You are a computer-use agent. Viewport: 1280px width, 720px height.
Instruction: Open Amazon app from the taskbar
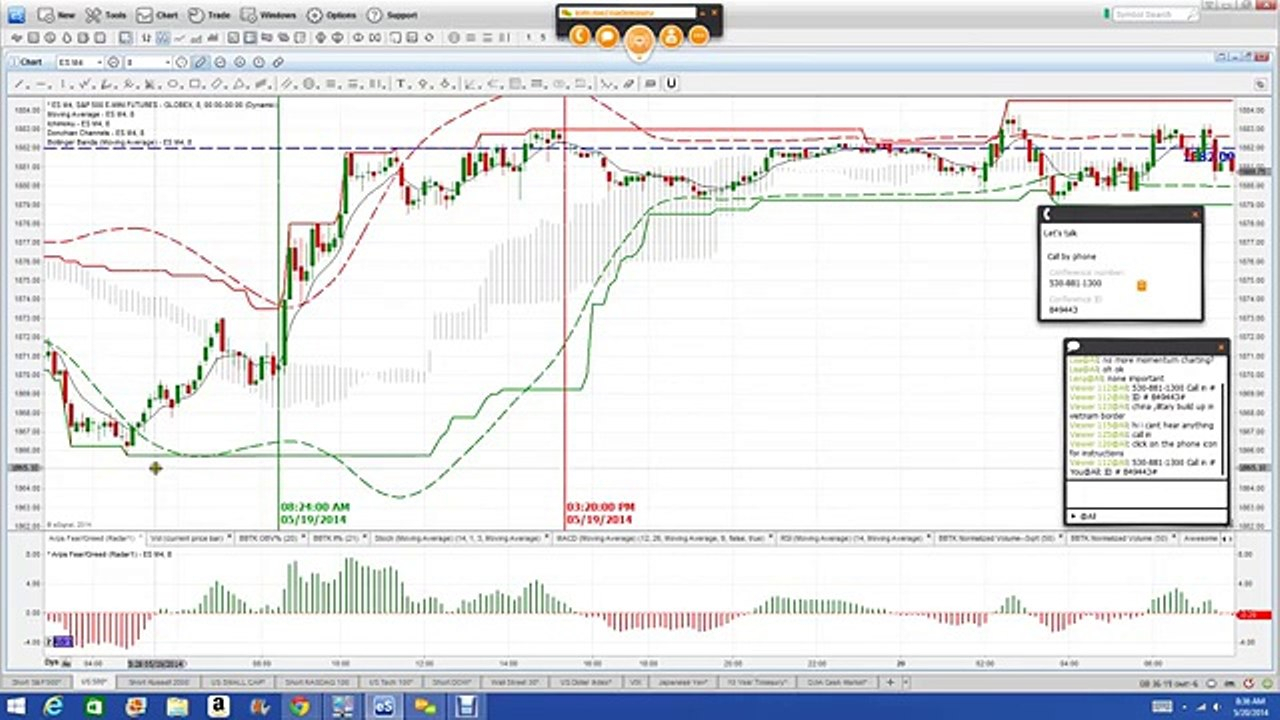[x=217, y=707]
